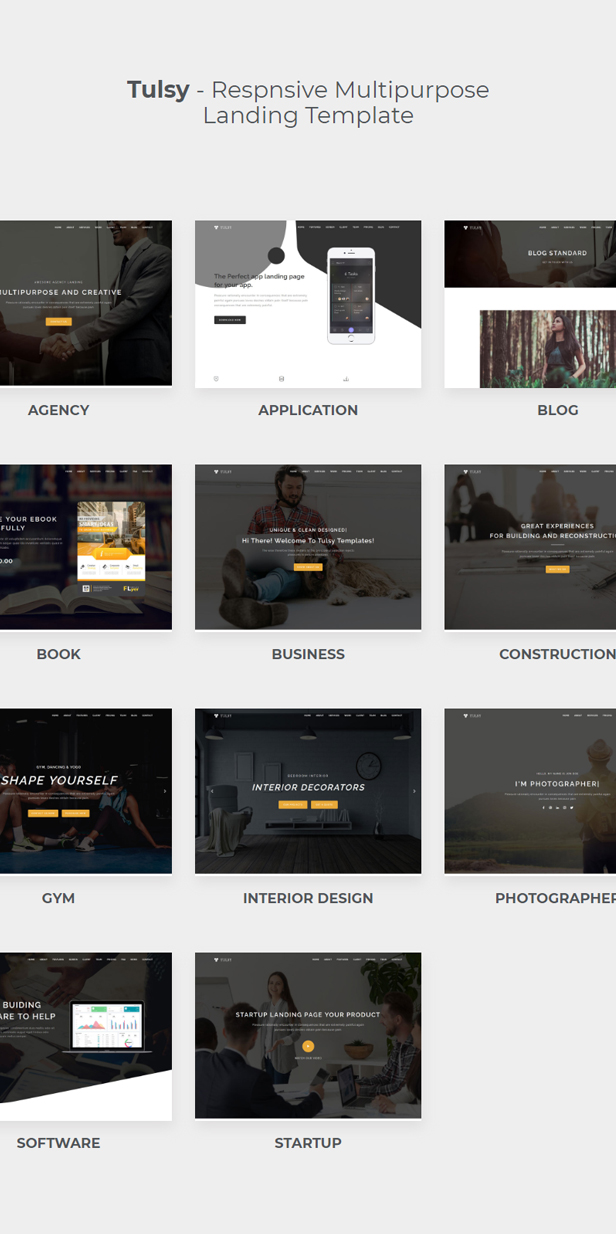The width and height of the screenshot is (616, 1234).
Task: Click the SHAPE YOURSELF headline in Gym preview
Action: click(60, 780)
